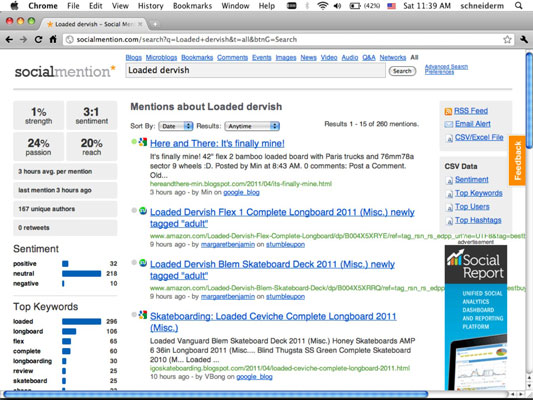Screen dimensions: 533x400
Task: Click source icon of Here and There result
Action: (x=143, y=142)
